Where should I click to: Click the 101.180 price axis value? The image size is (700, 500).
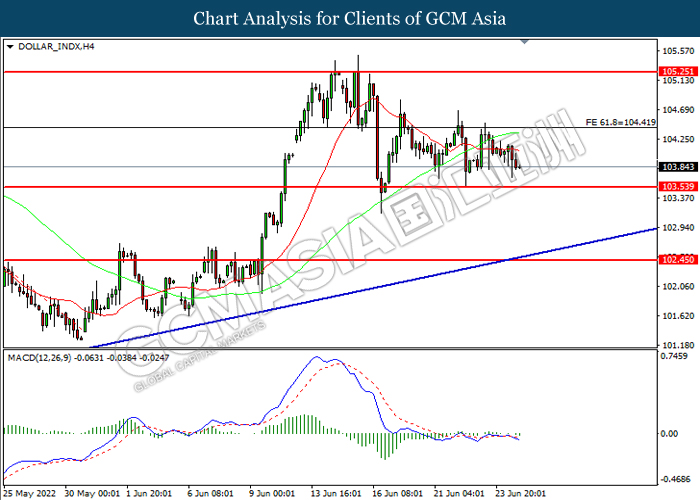point(678,345)
